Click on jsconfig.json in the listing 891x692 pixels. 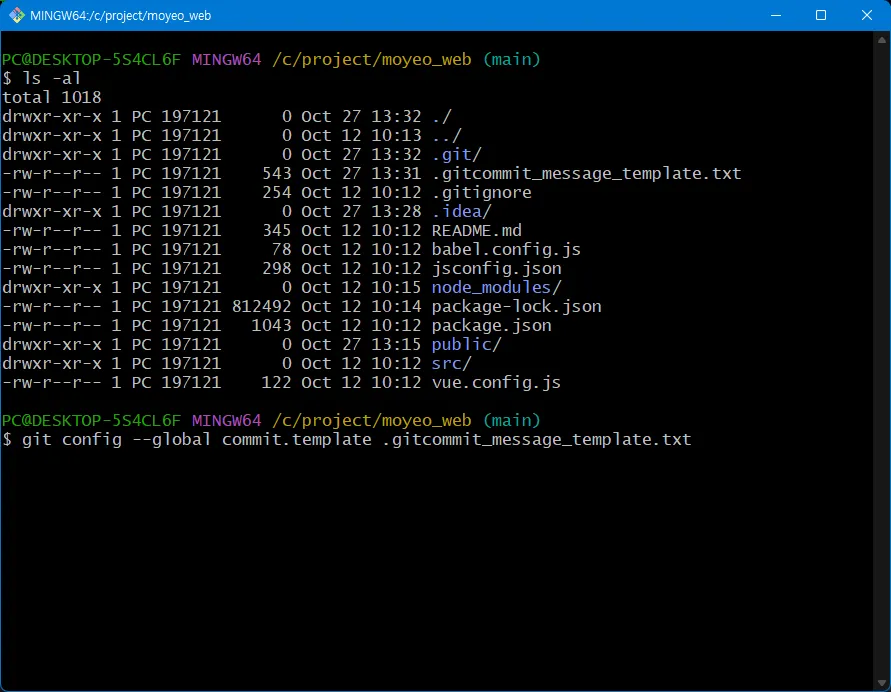pyautogui.click(x=496, y=268)
